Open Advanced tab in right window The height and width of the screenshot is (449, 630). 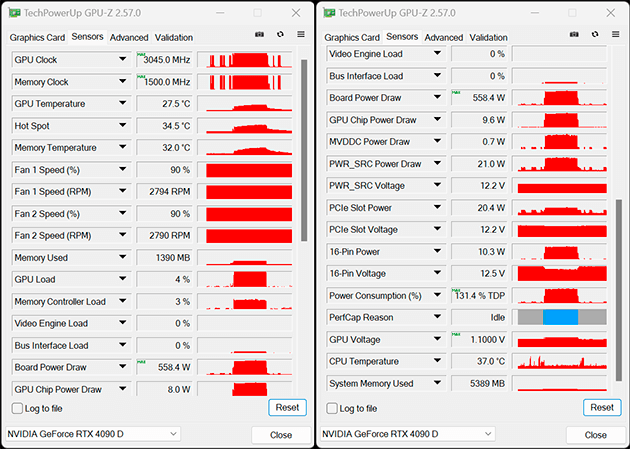(444, 37)
